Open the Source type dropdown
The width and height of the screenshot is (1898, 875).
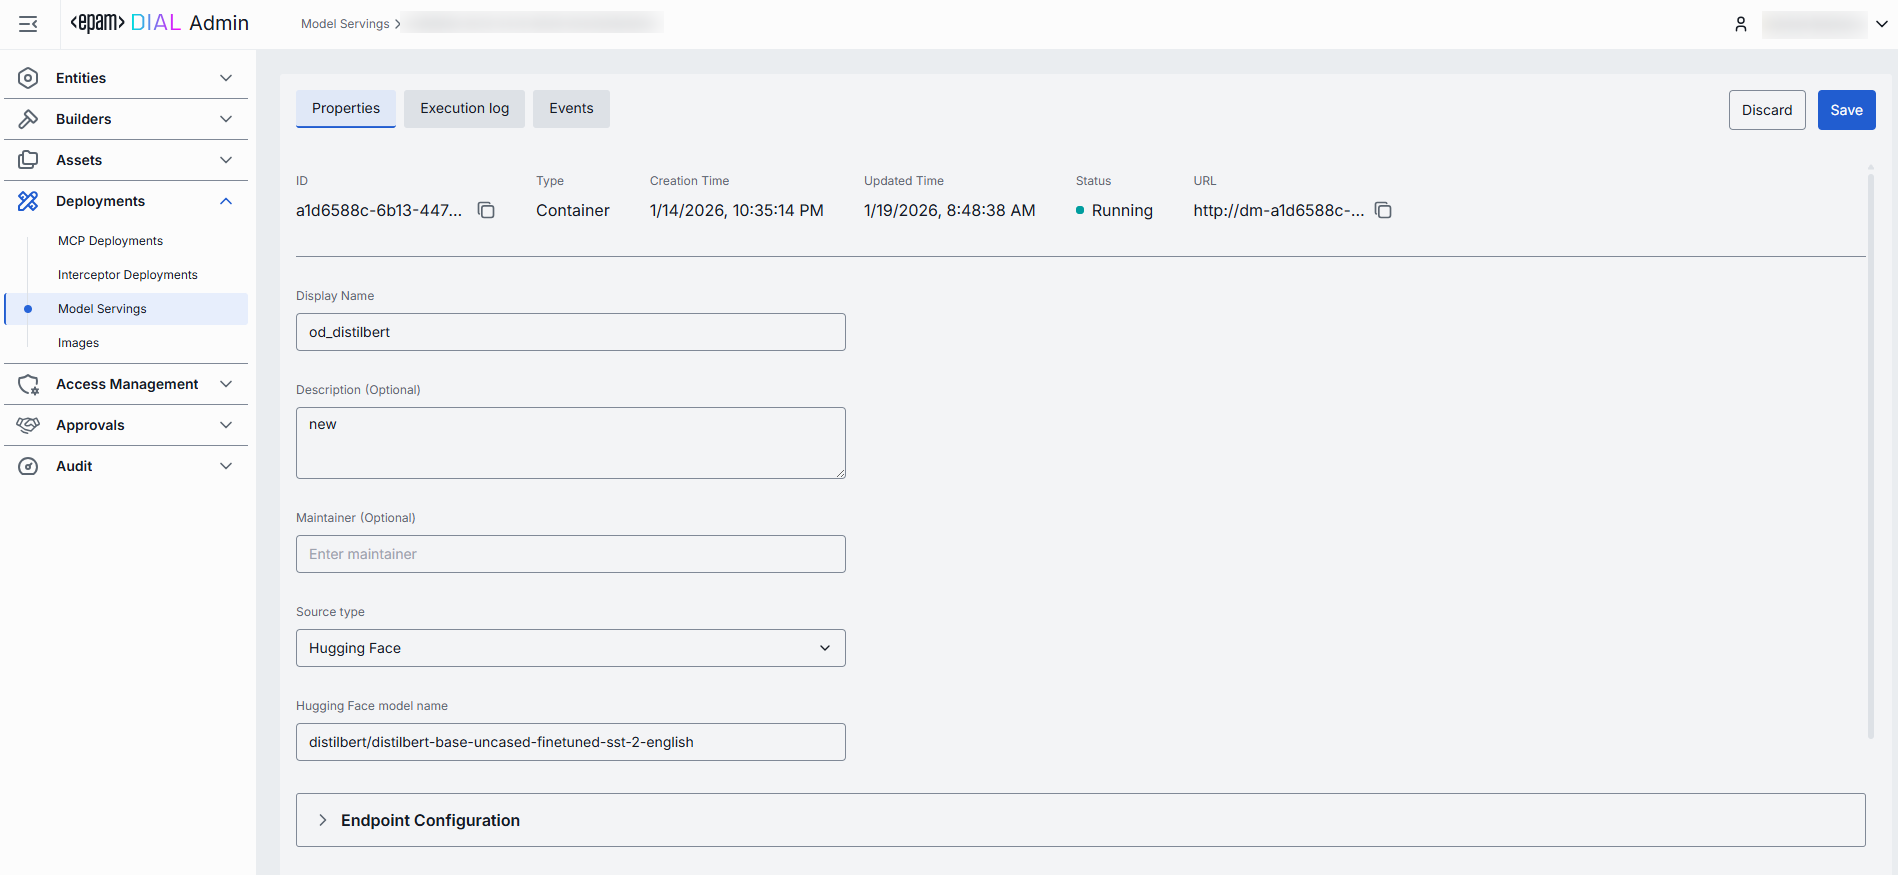point(570,648)
